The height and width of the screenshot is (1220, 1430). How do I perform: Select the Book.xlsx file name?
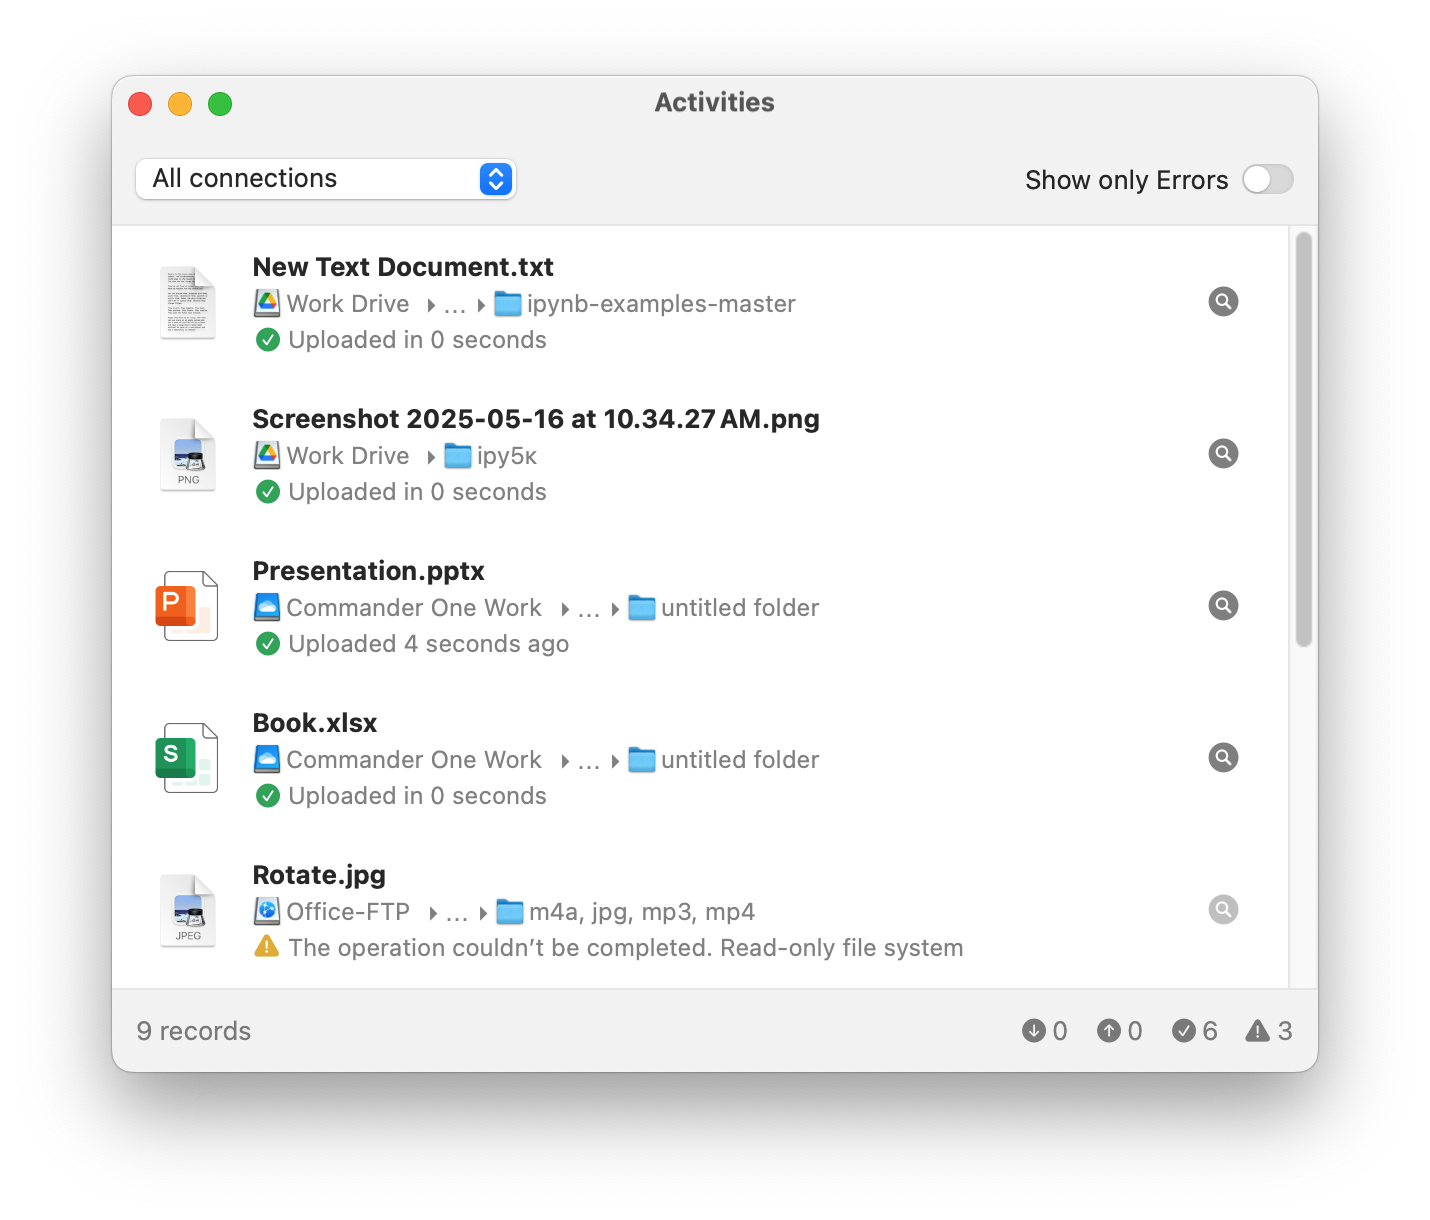[x=315, y=723]
